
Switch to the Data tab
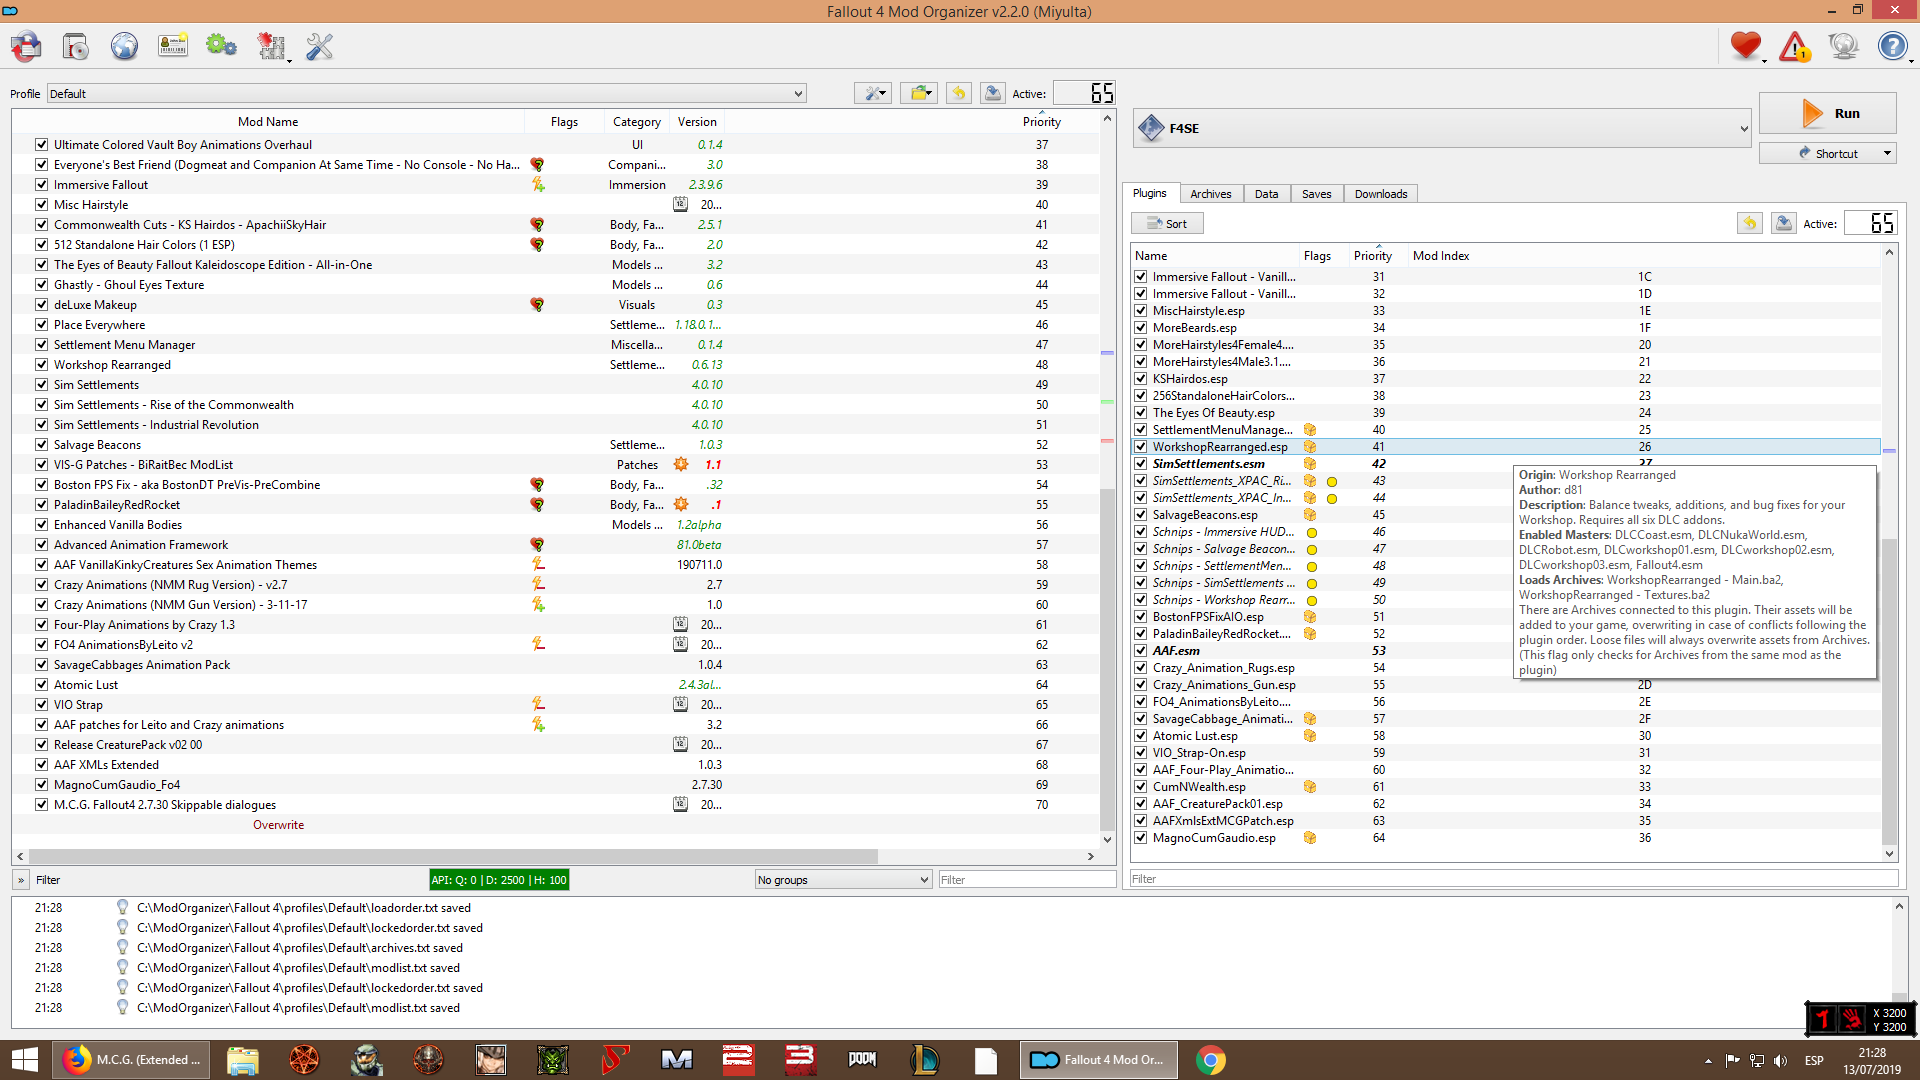(x=1266, y=194)
